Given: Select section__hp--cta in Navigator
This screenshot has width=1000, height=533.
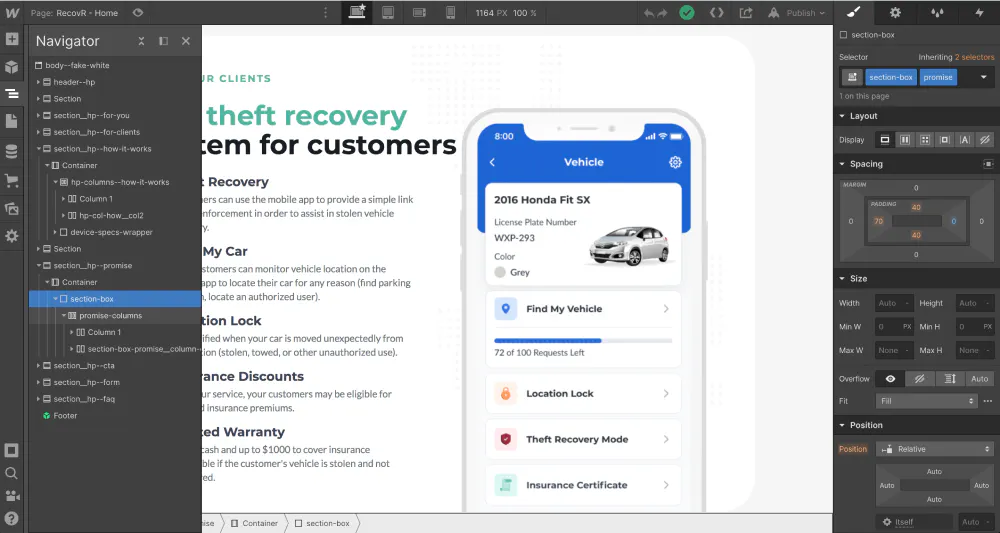Looking at the screenshot, I should [x=84, y=365].
